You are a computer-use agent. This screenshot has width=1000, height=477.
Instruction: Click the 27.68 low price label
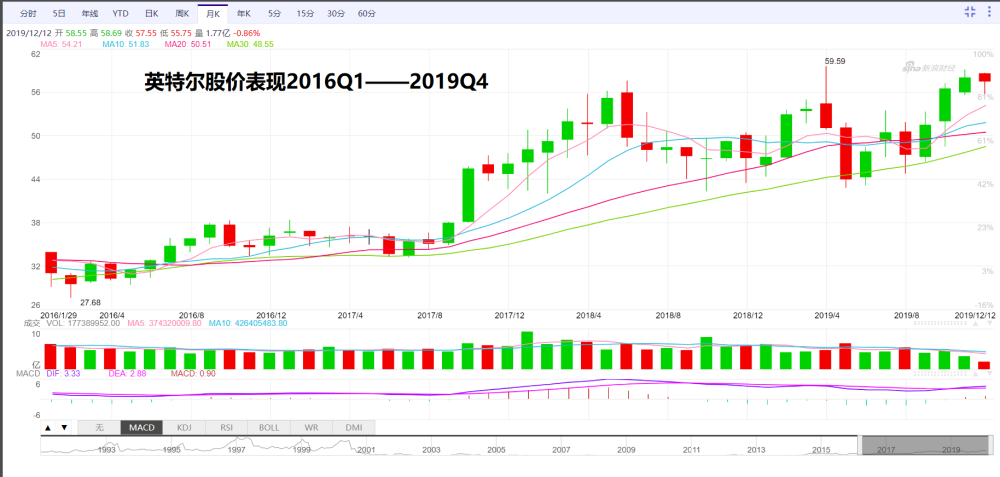91,302
